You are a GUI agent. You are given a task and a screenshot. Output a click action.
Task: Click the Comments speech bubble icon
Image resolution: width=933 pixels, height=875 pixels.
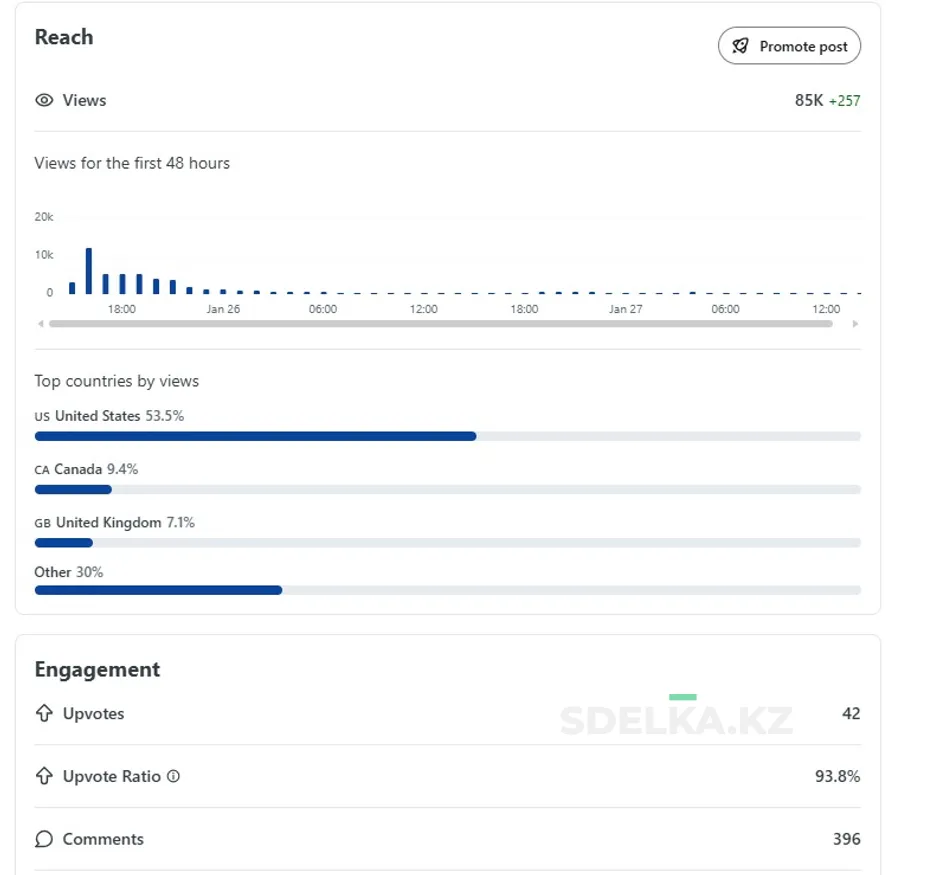tap(44, 839)
